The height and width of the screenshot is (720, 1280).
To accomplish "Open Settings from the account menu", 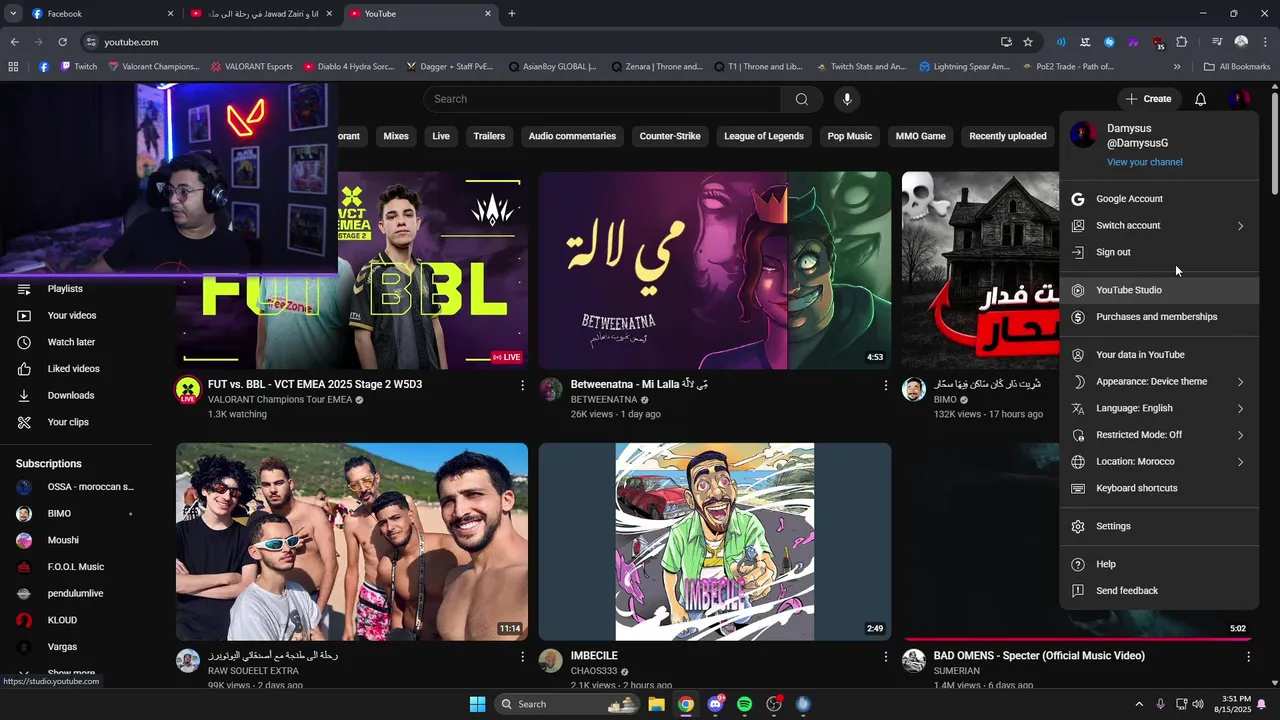I will coord(1159,526).
